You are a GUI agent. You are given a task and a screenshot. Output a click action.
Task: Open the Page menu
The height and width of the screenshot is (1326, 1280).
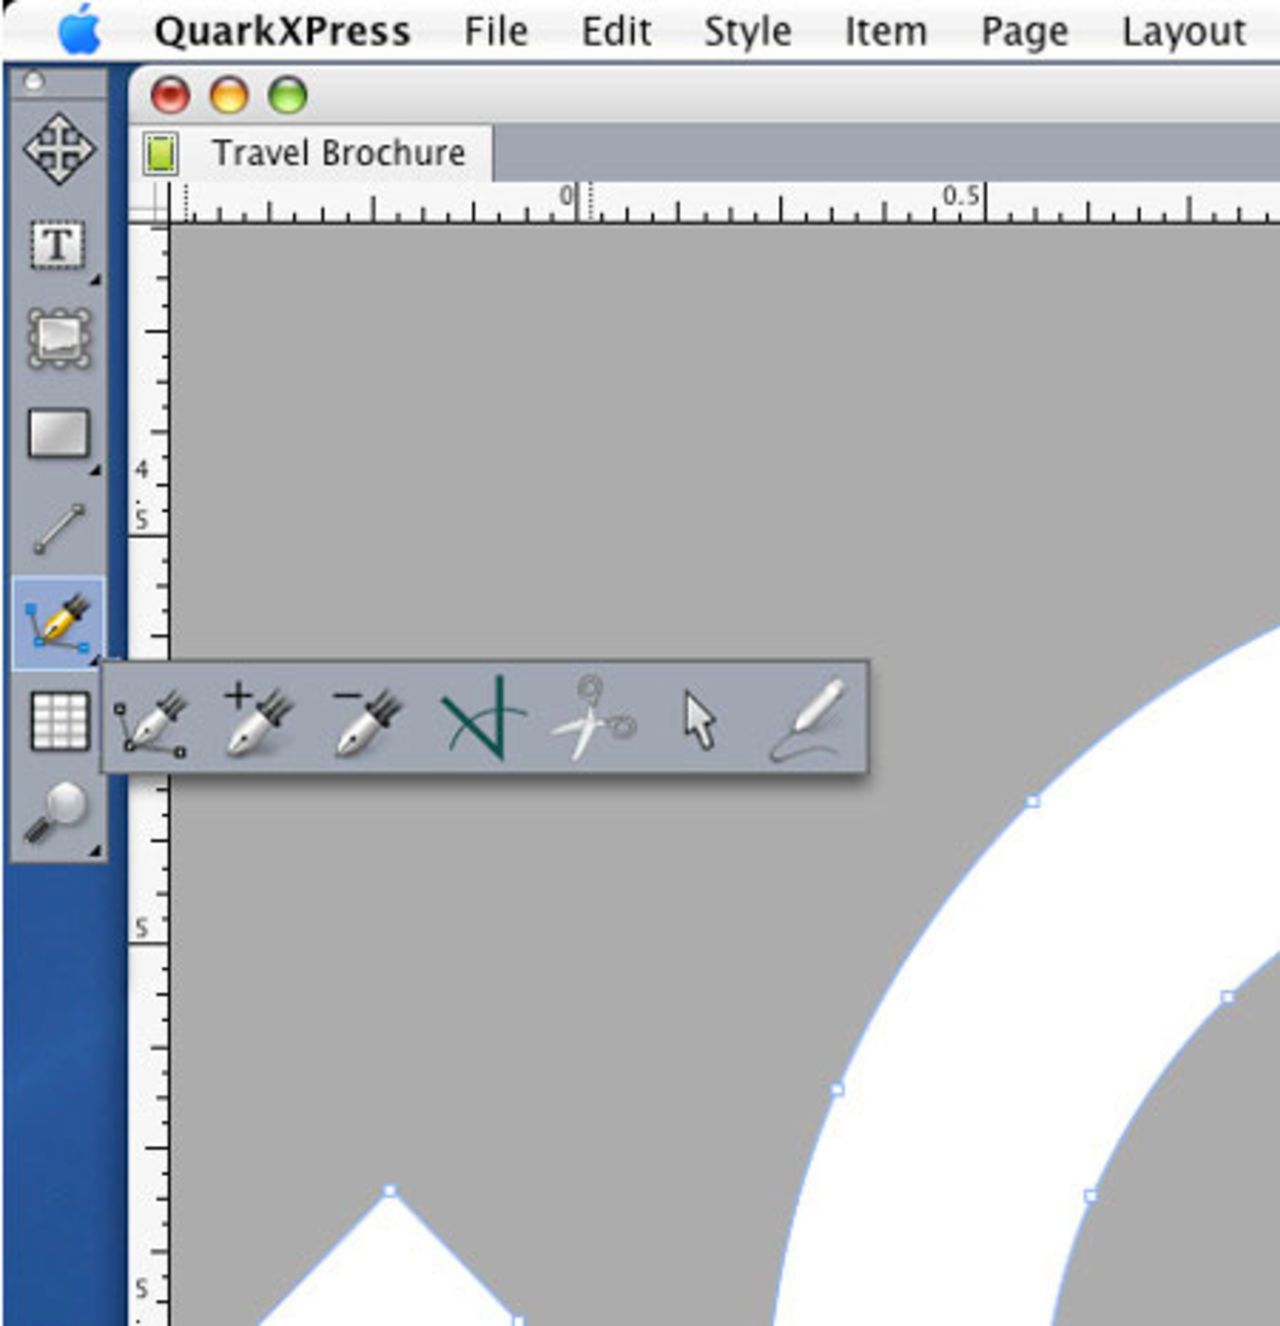coord(1024,30)
